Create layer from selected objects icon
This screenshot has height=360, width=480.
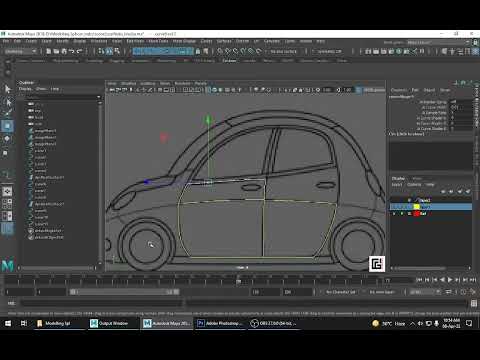(x=468, y=191)
